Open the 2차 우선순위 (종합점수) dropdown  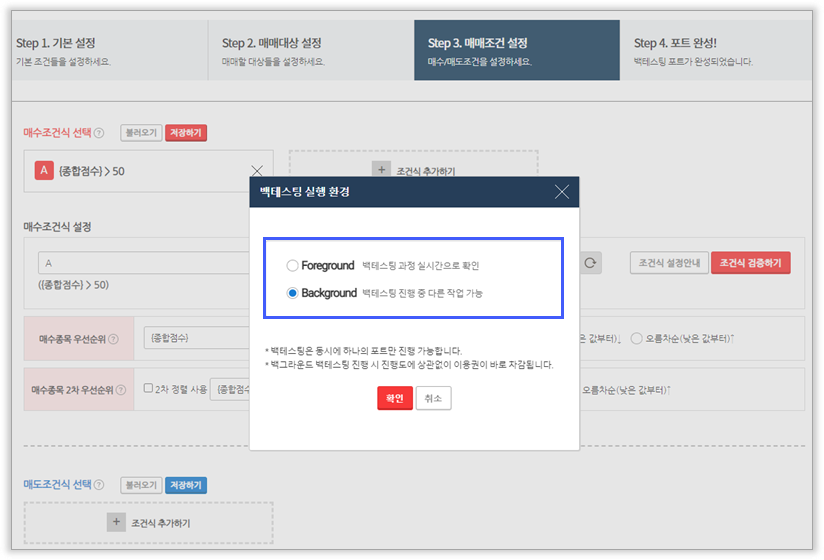tap(230, 389)
